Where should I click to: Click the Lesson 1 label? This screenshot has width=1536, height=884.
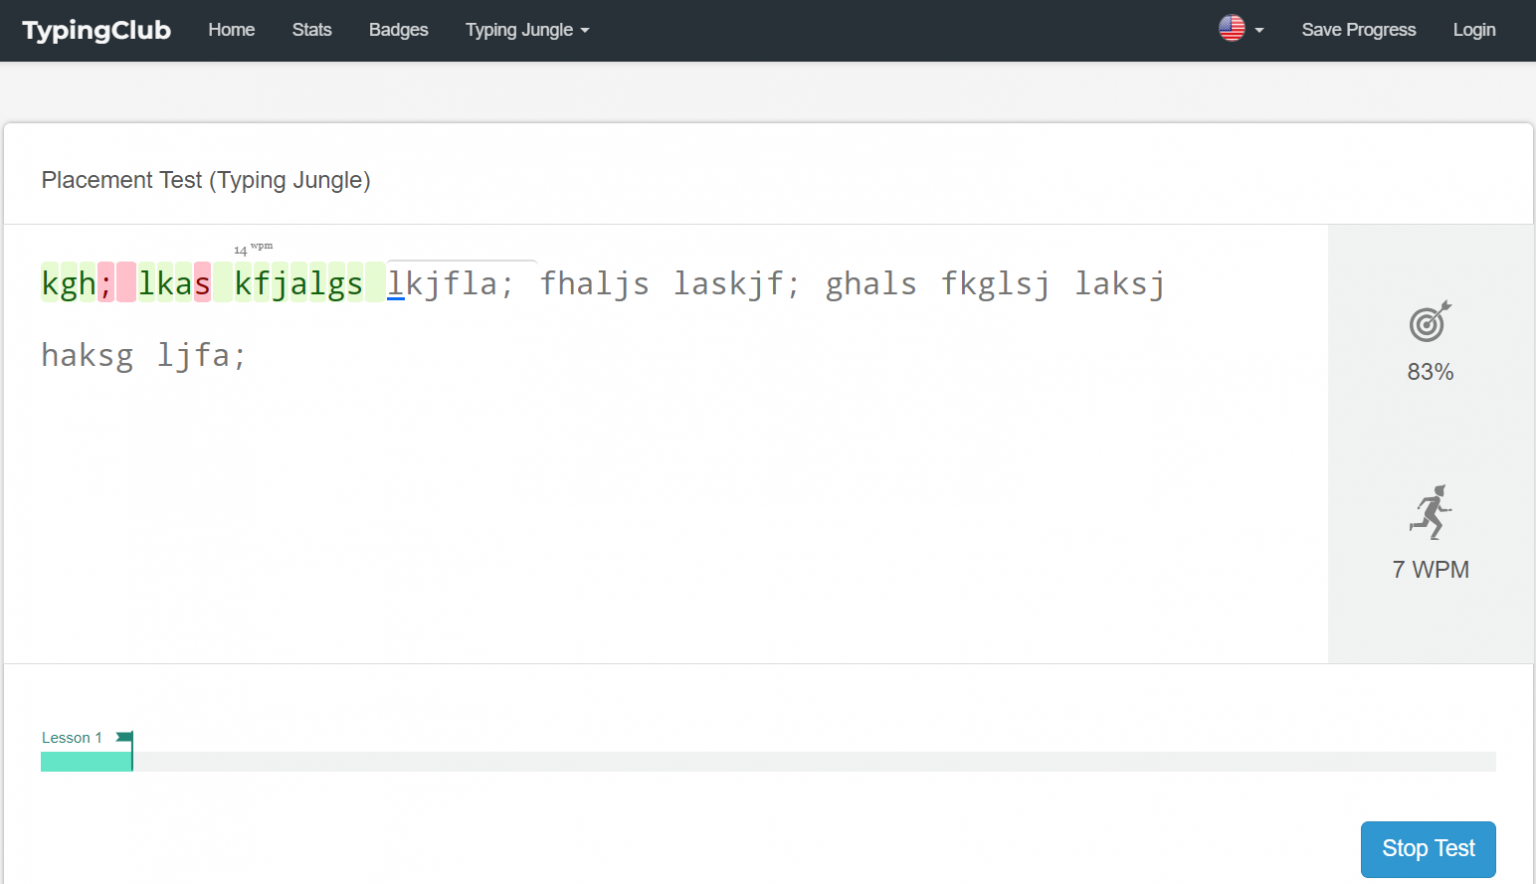71,738
